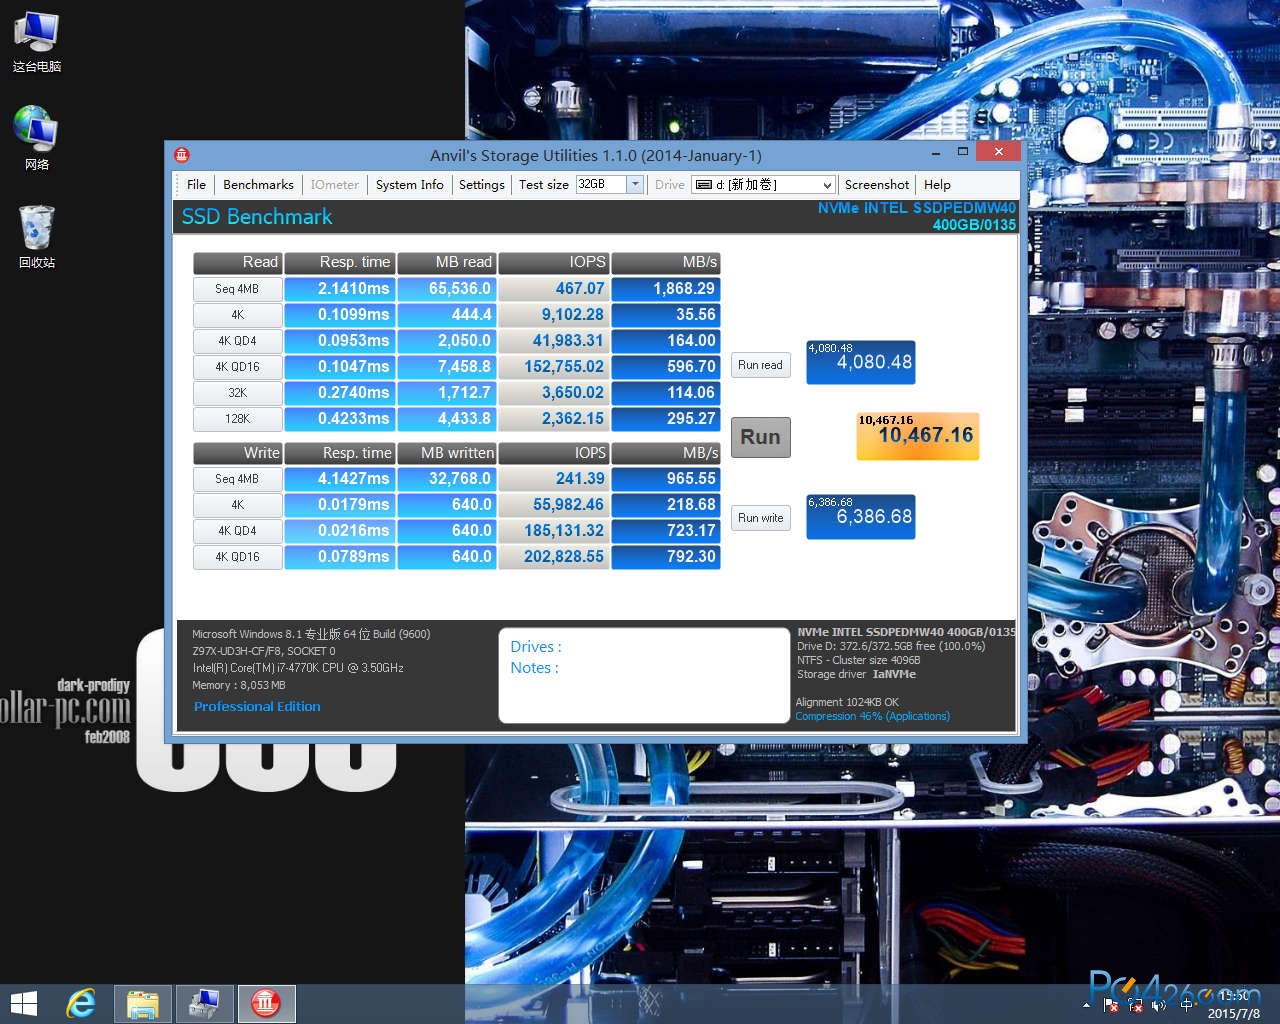Click the 202,828.55 write IOPS value
1280x1024 pixels.
pos(554,557)
